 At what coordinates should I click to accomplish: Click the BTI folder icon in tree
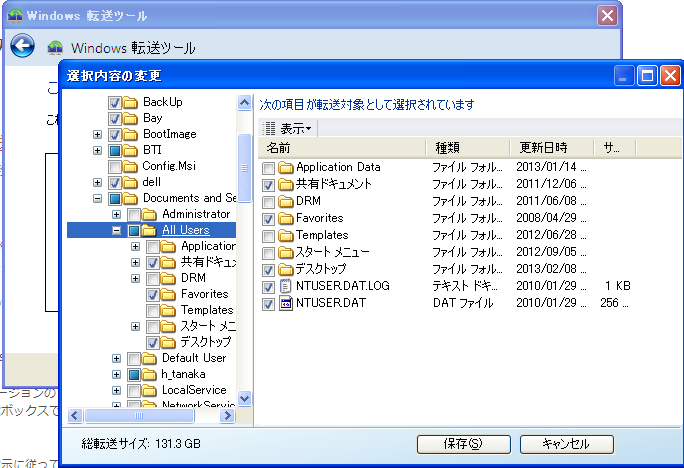click(130, 150)
